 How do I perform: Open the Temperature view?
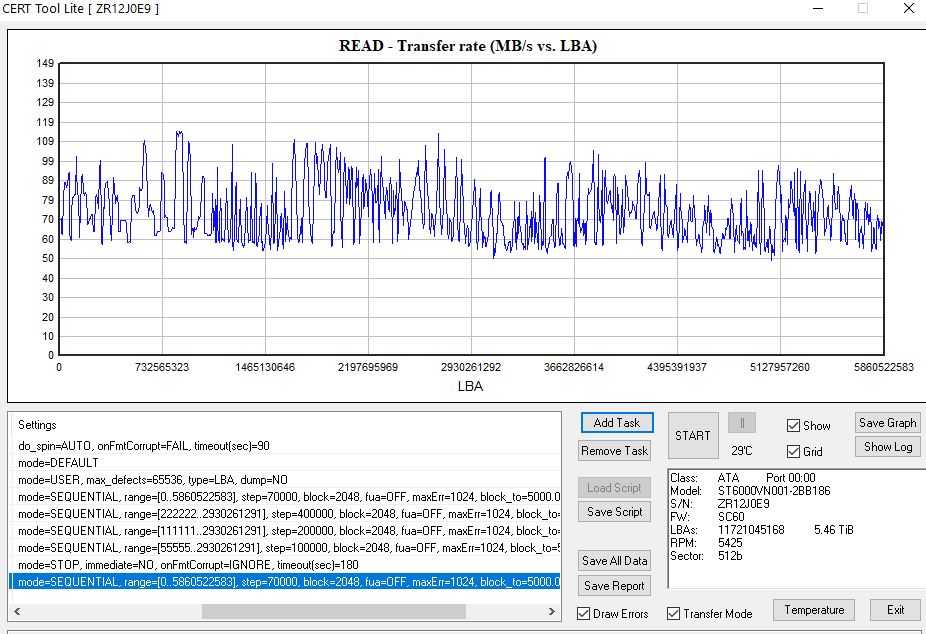[x=813, y=610]
